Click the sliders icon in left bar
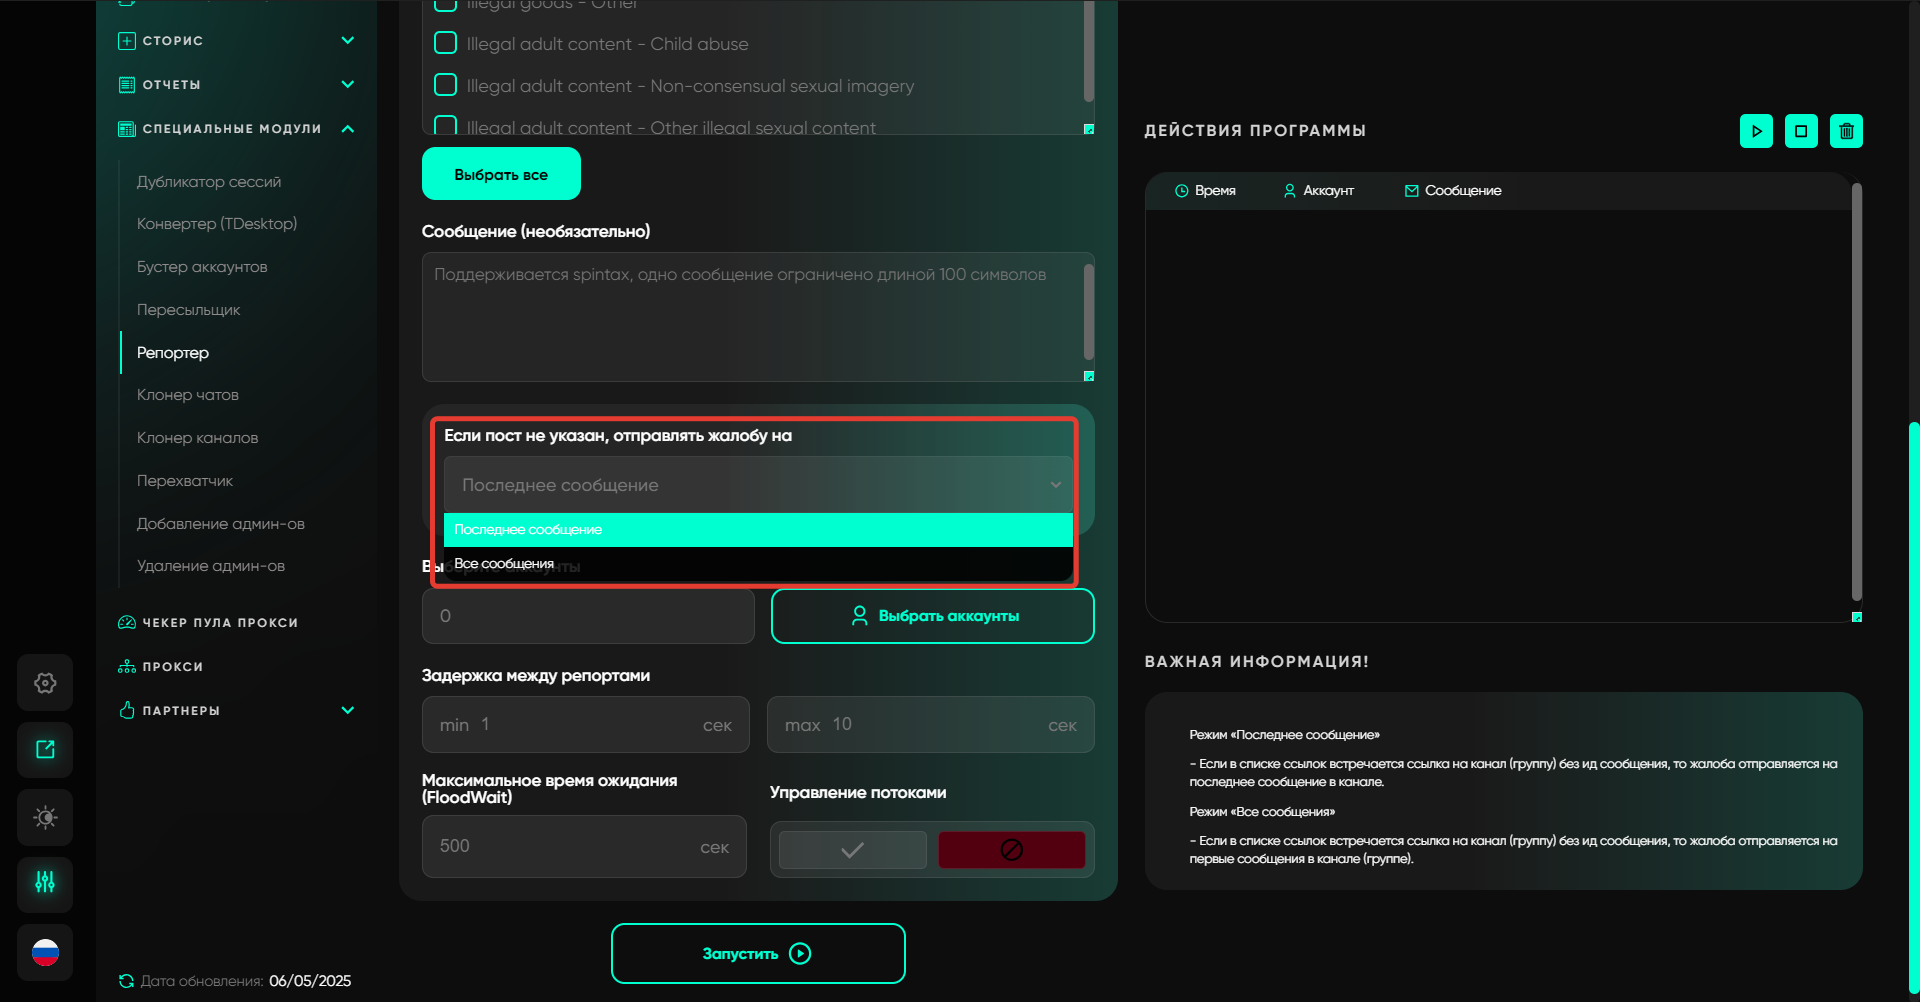 click(45, 883)
